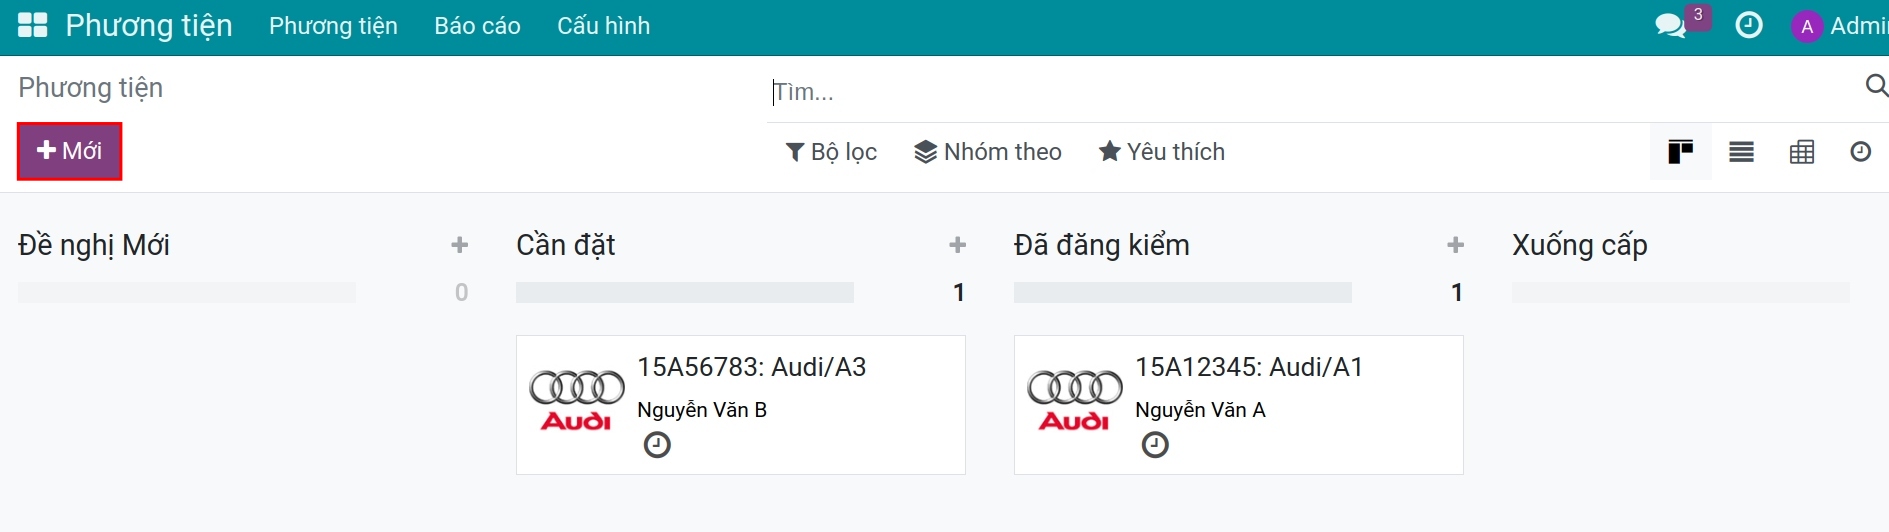Open the activities clock icon in top bar
Viewport: 1889px width, 532px height.
pyautogui.click(x=1749, y=25)
